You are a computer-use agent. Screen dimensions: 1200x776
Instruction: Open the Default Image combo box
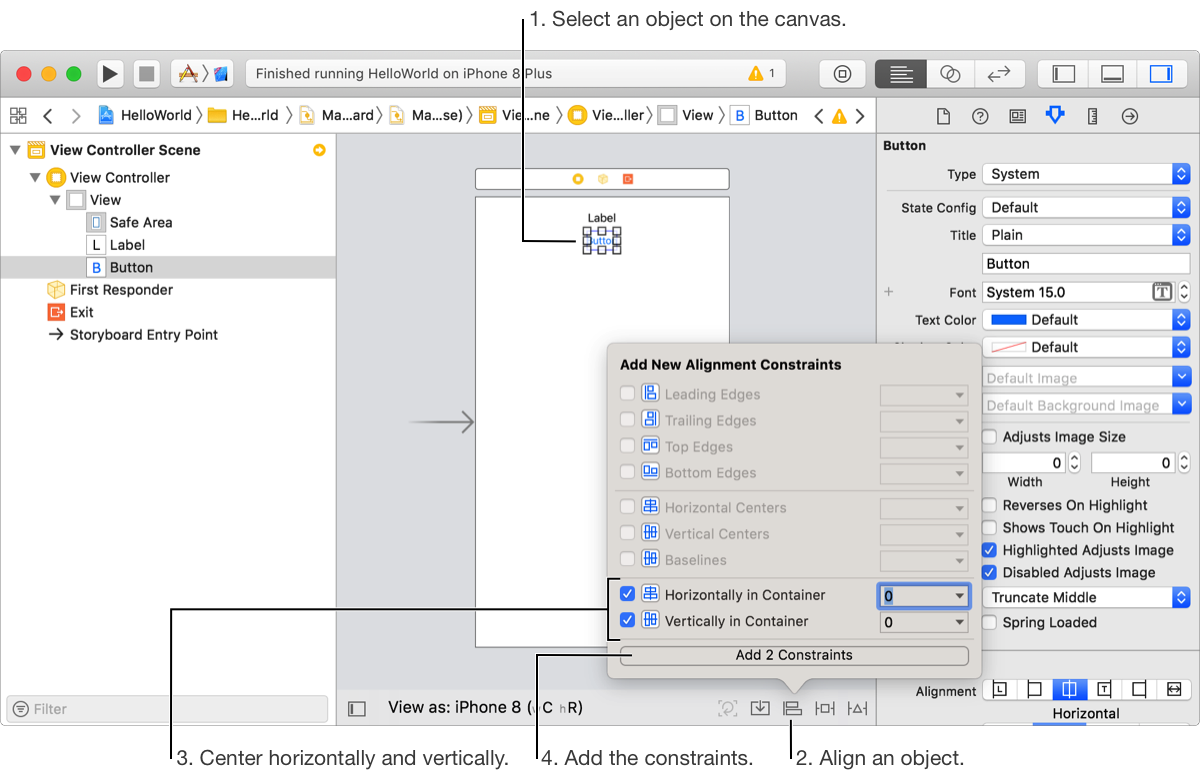tap(1086, 378)
